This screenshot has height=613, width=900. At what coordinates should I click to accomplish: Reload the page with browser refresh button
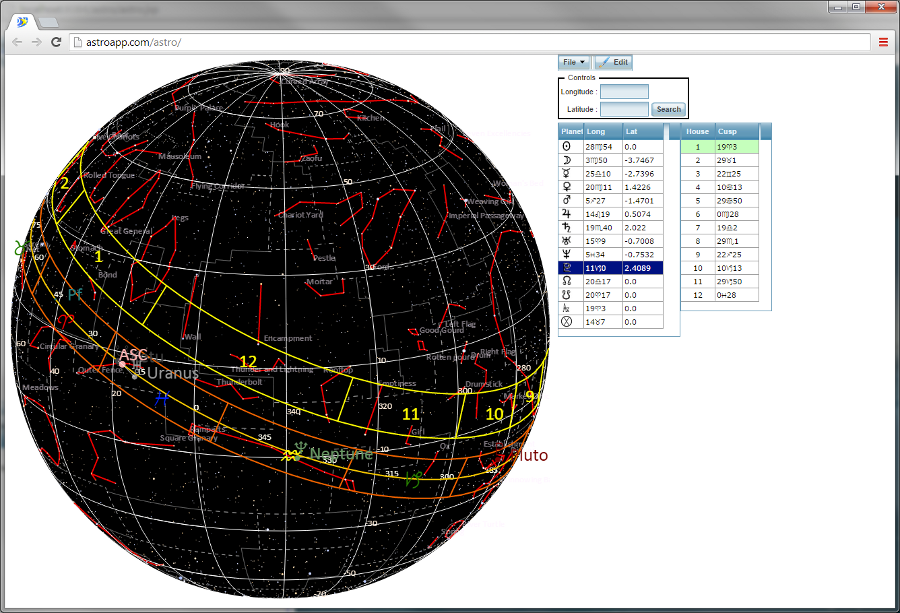tap(56, 42)
